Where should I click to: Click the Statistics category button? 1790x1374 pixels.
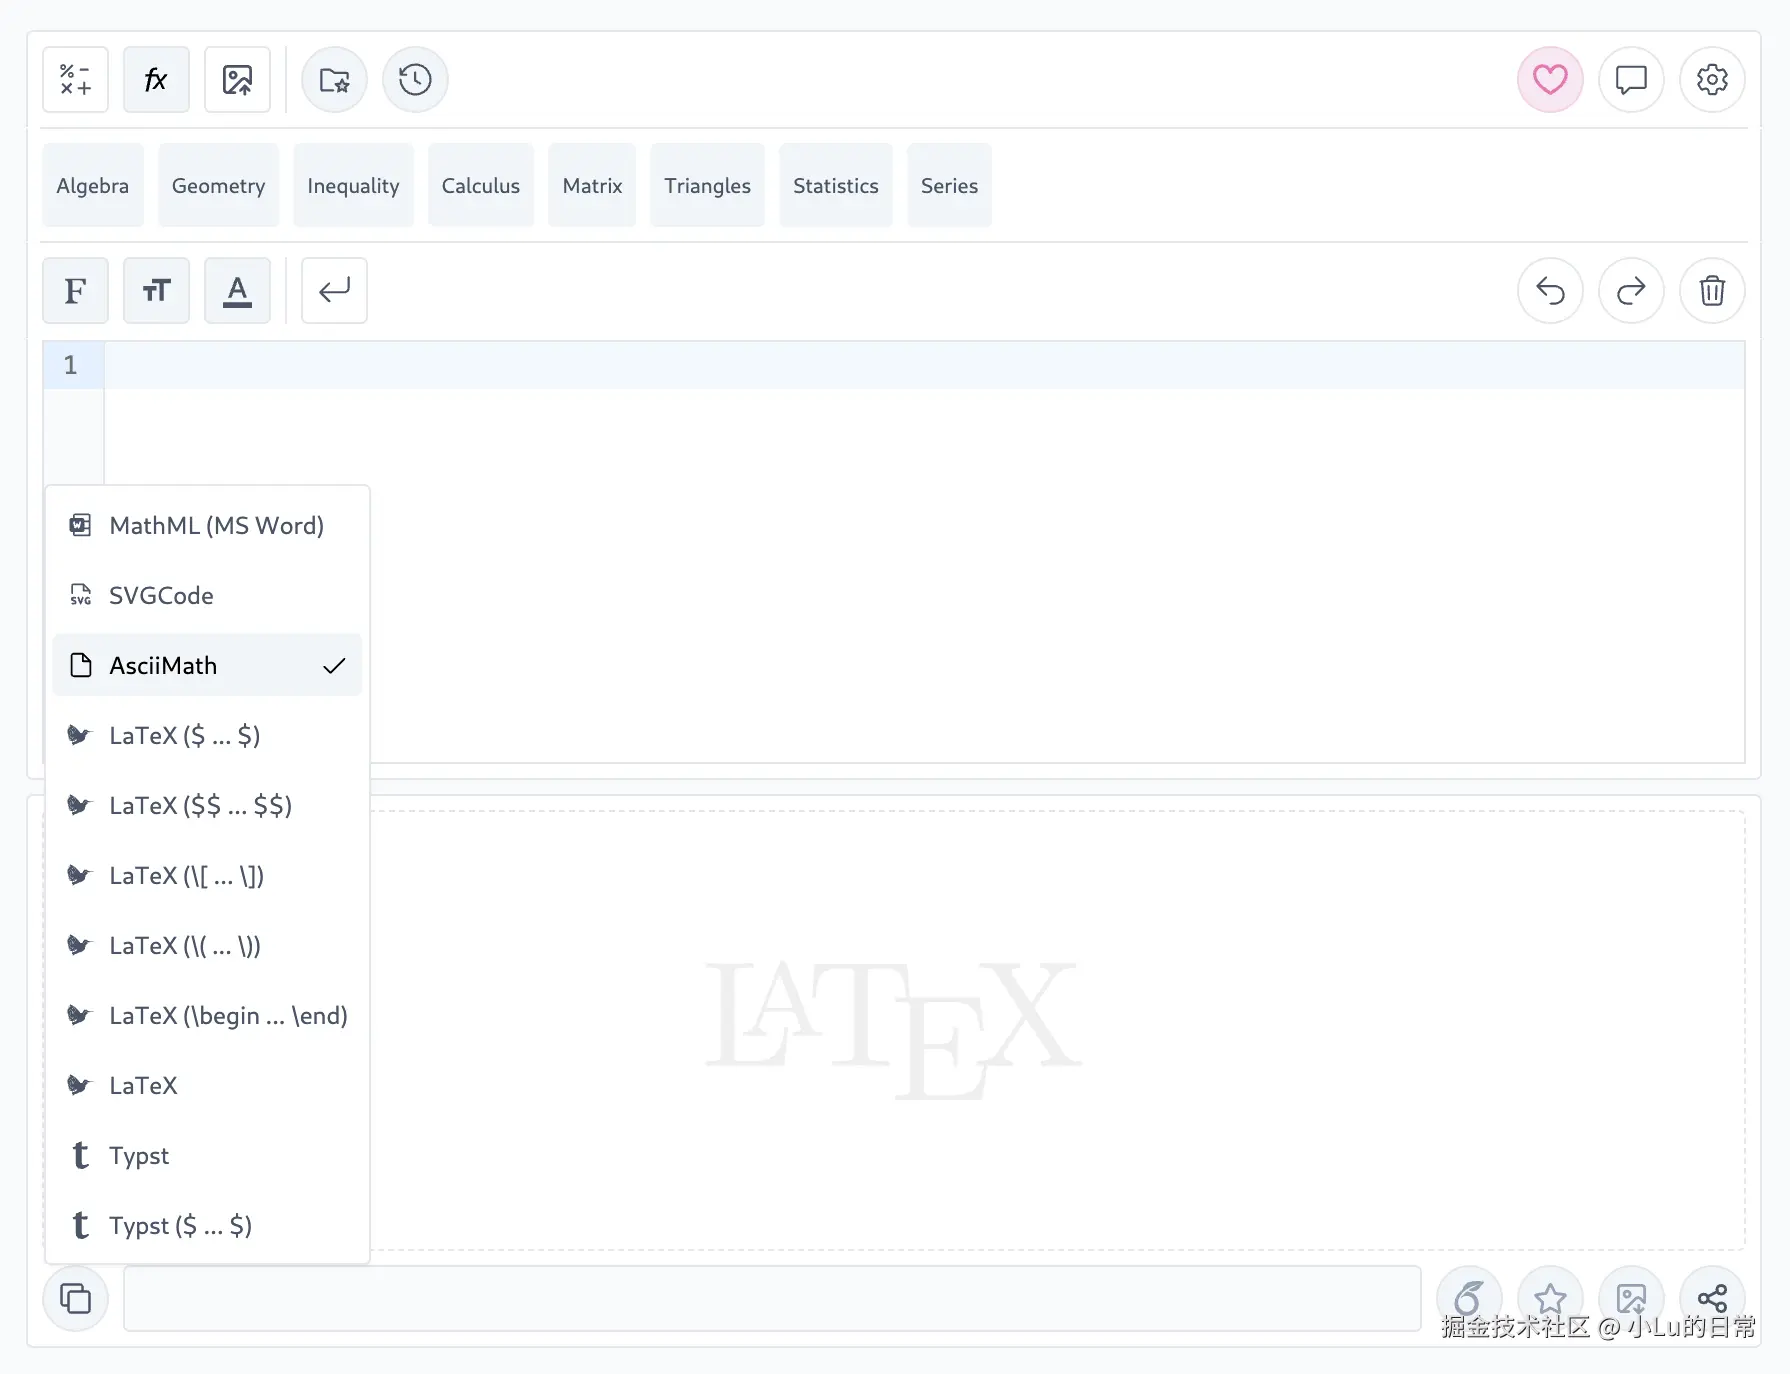click(835, 186)
